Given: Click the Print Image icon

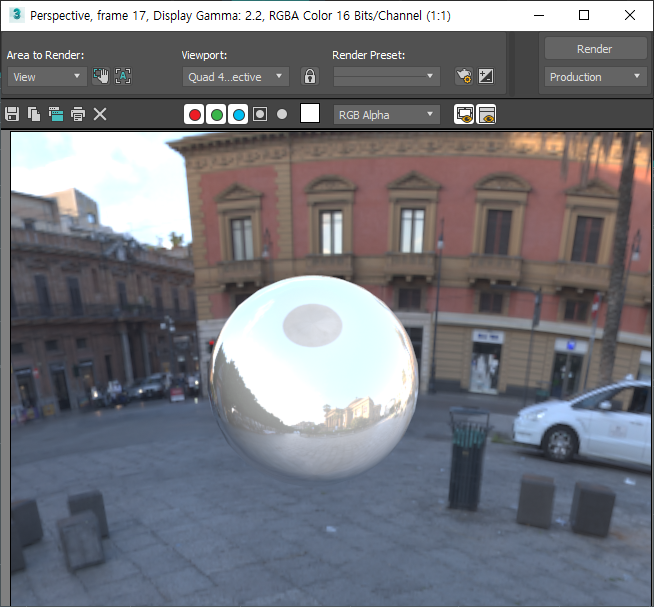Looking at the screenshot, I should (x=78, y=114).
